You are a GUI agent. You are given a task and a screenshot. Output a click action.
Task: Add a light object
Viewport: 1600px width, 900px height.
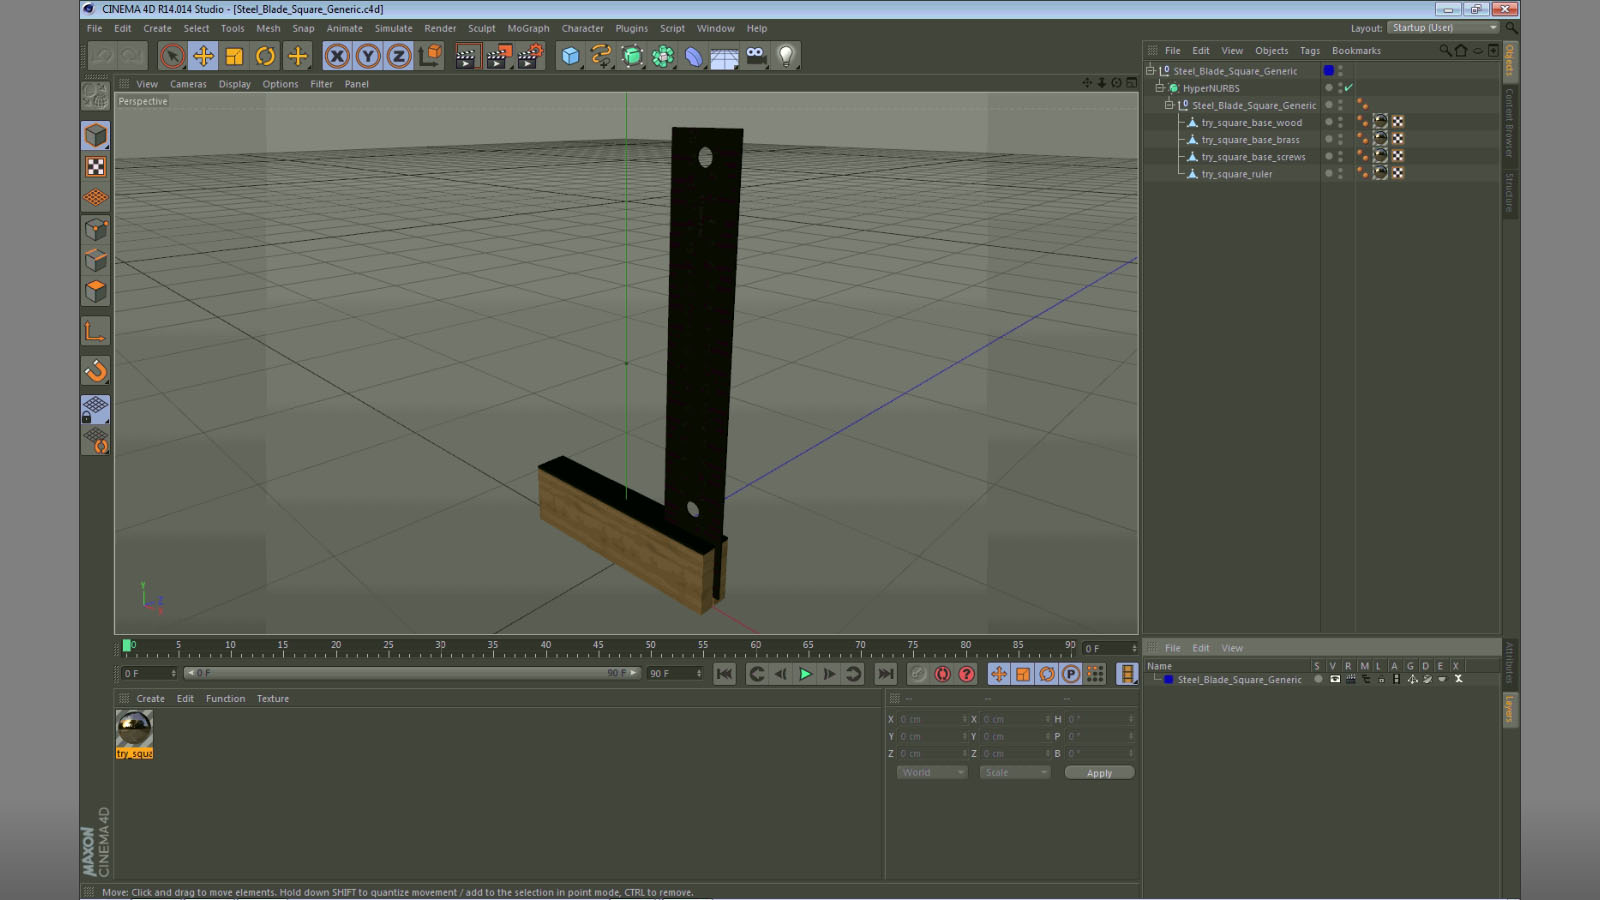point(786,56)
